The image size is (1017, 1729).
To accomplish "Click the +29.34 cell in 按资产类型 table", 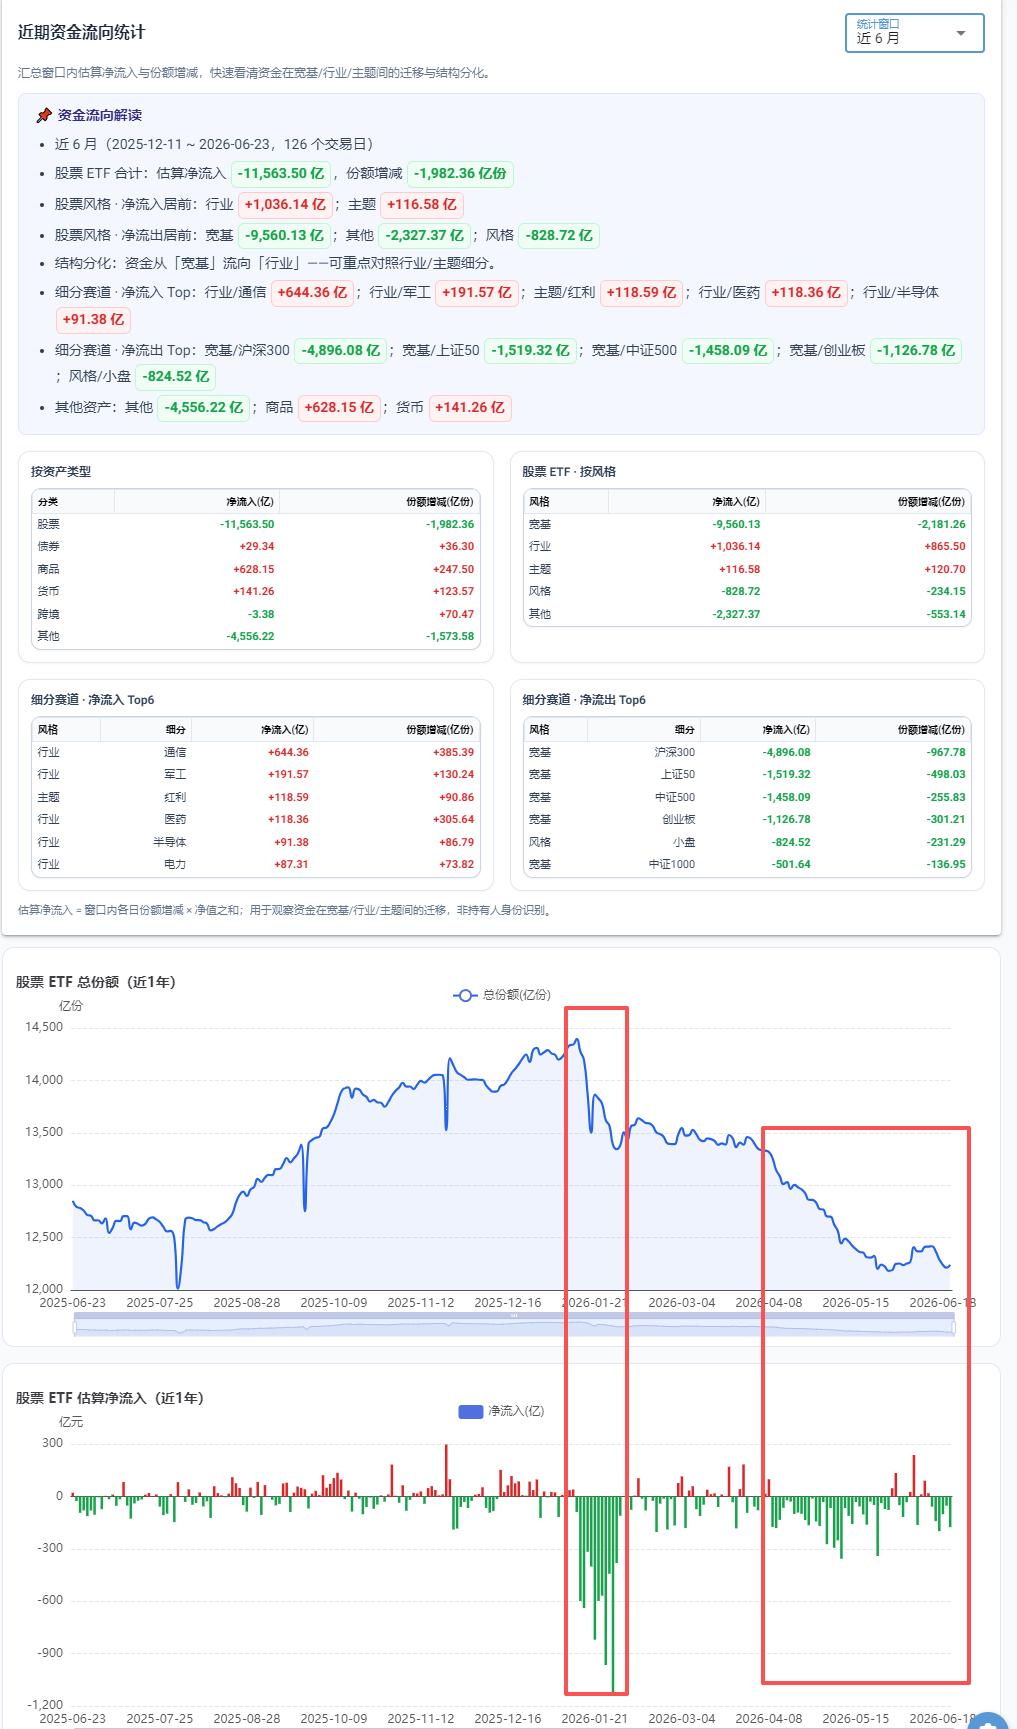I will click(x=257, y=547).
